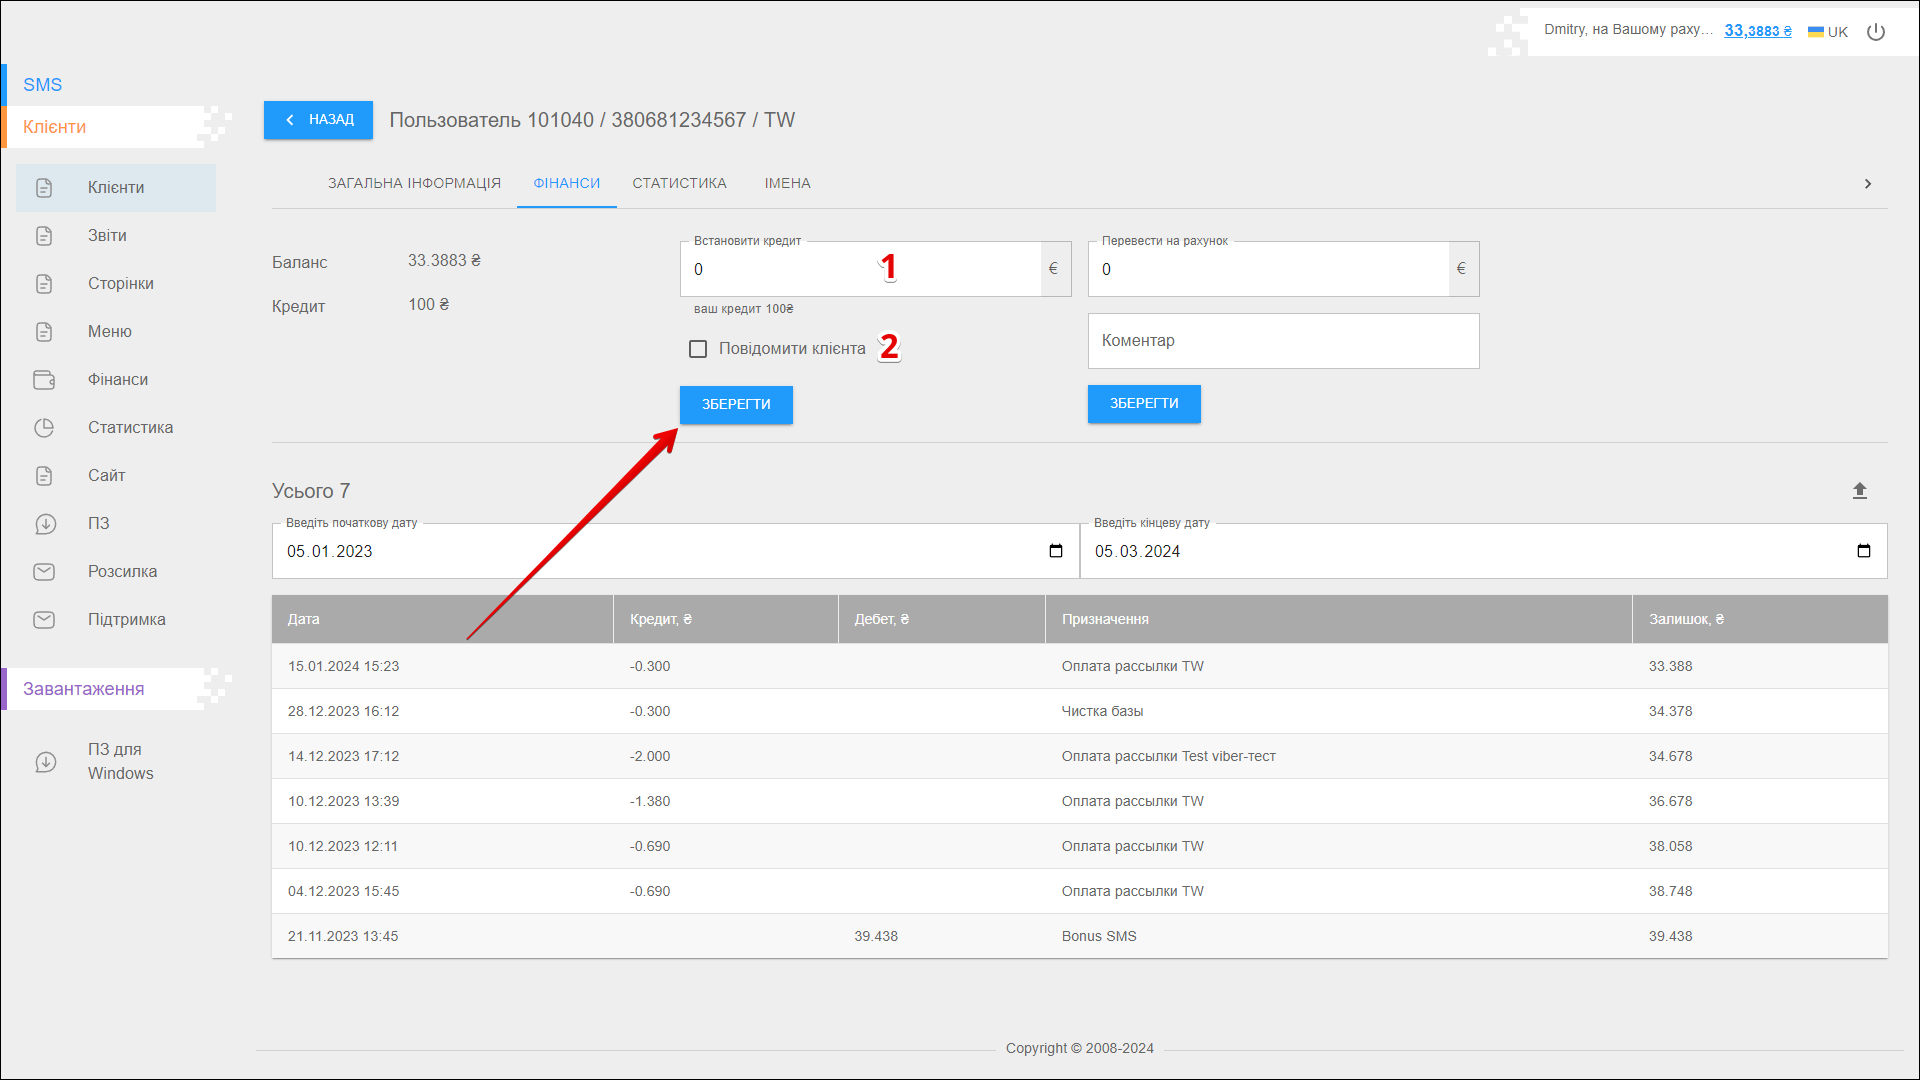Screen dimensions: 1920x1080
Task: Toggle the Повідомити клієнта checkbox
Action: (x=698, y=349)
